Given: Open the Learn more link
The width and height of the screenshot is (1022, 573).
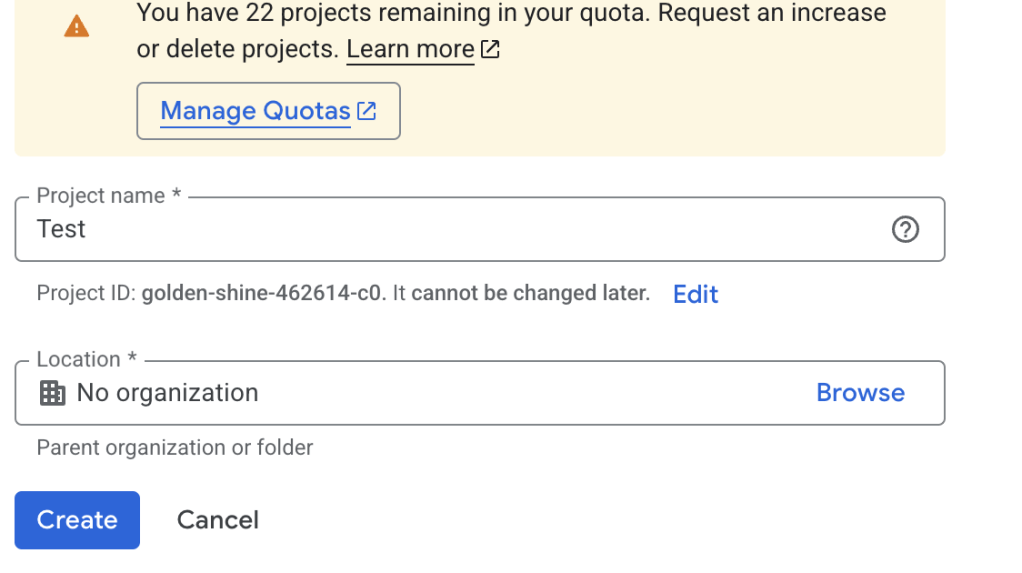Looking at the screenshot, I should tap(410, 49).
